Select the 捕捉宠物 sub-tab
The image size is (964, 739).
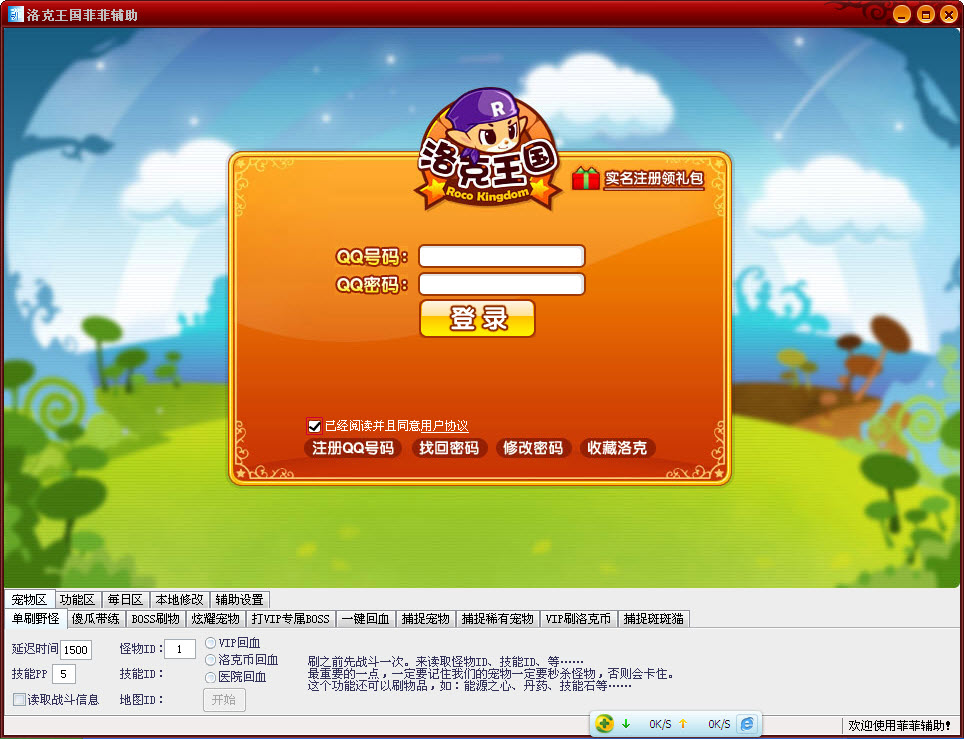pyautogui.click(x=425, y=618)
